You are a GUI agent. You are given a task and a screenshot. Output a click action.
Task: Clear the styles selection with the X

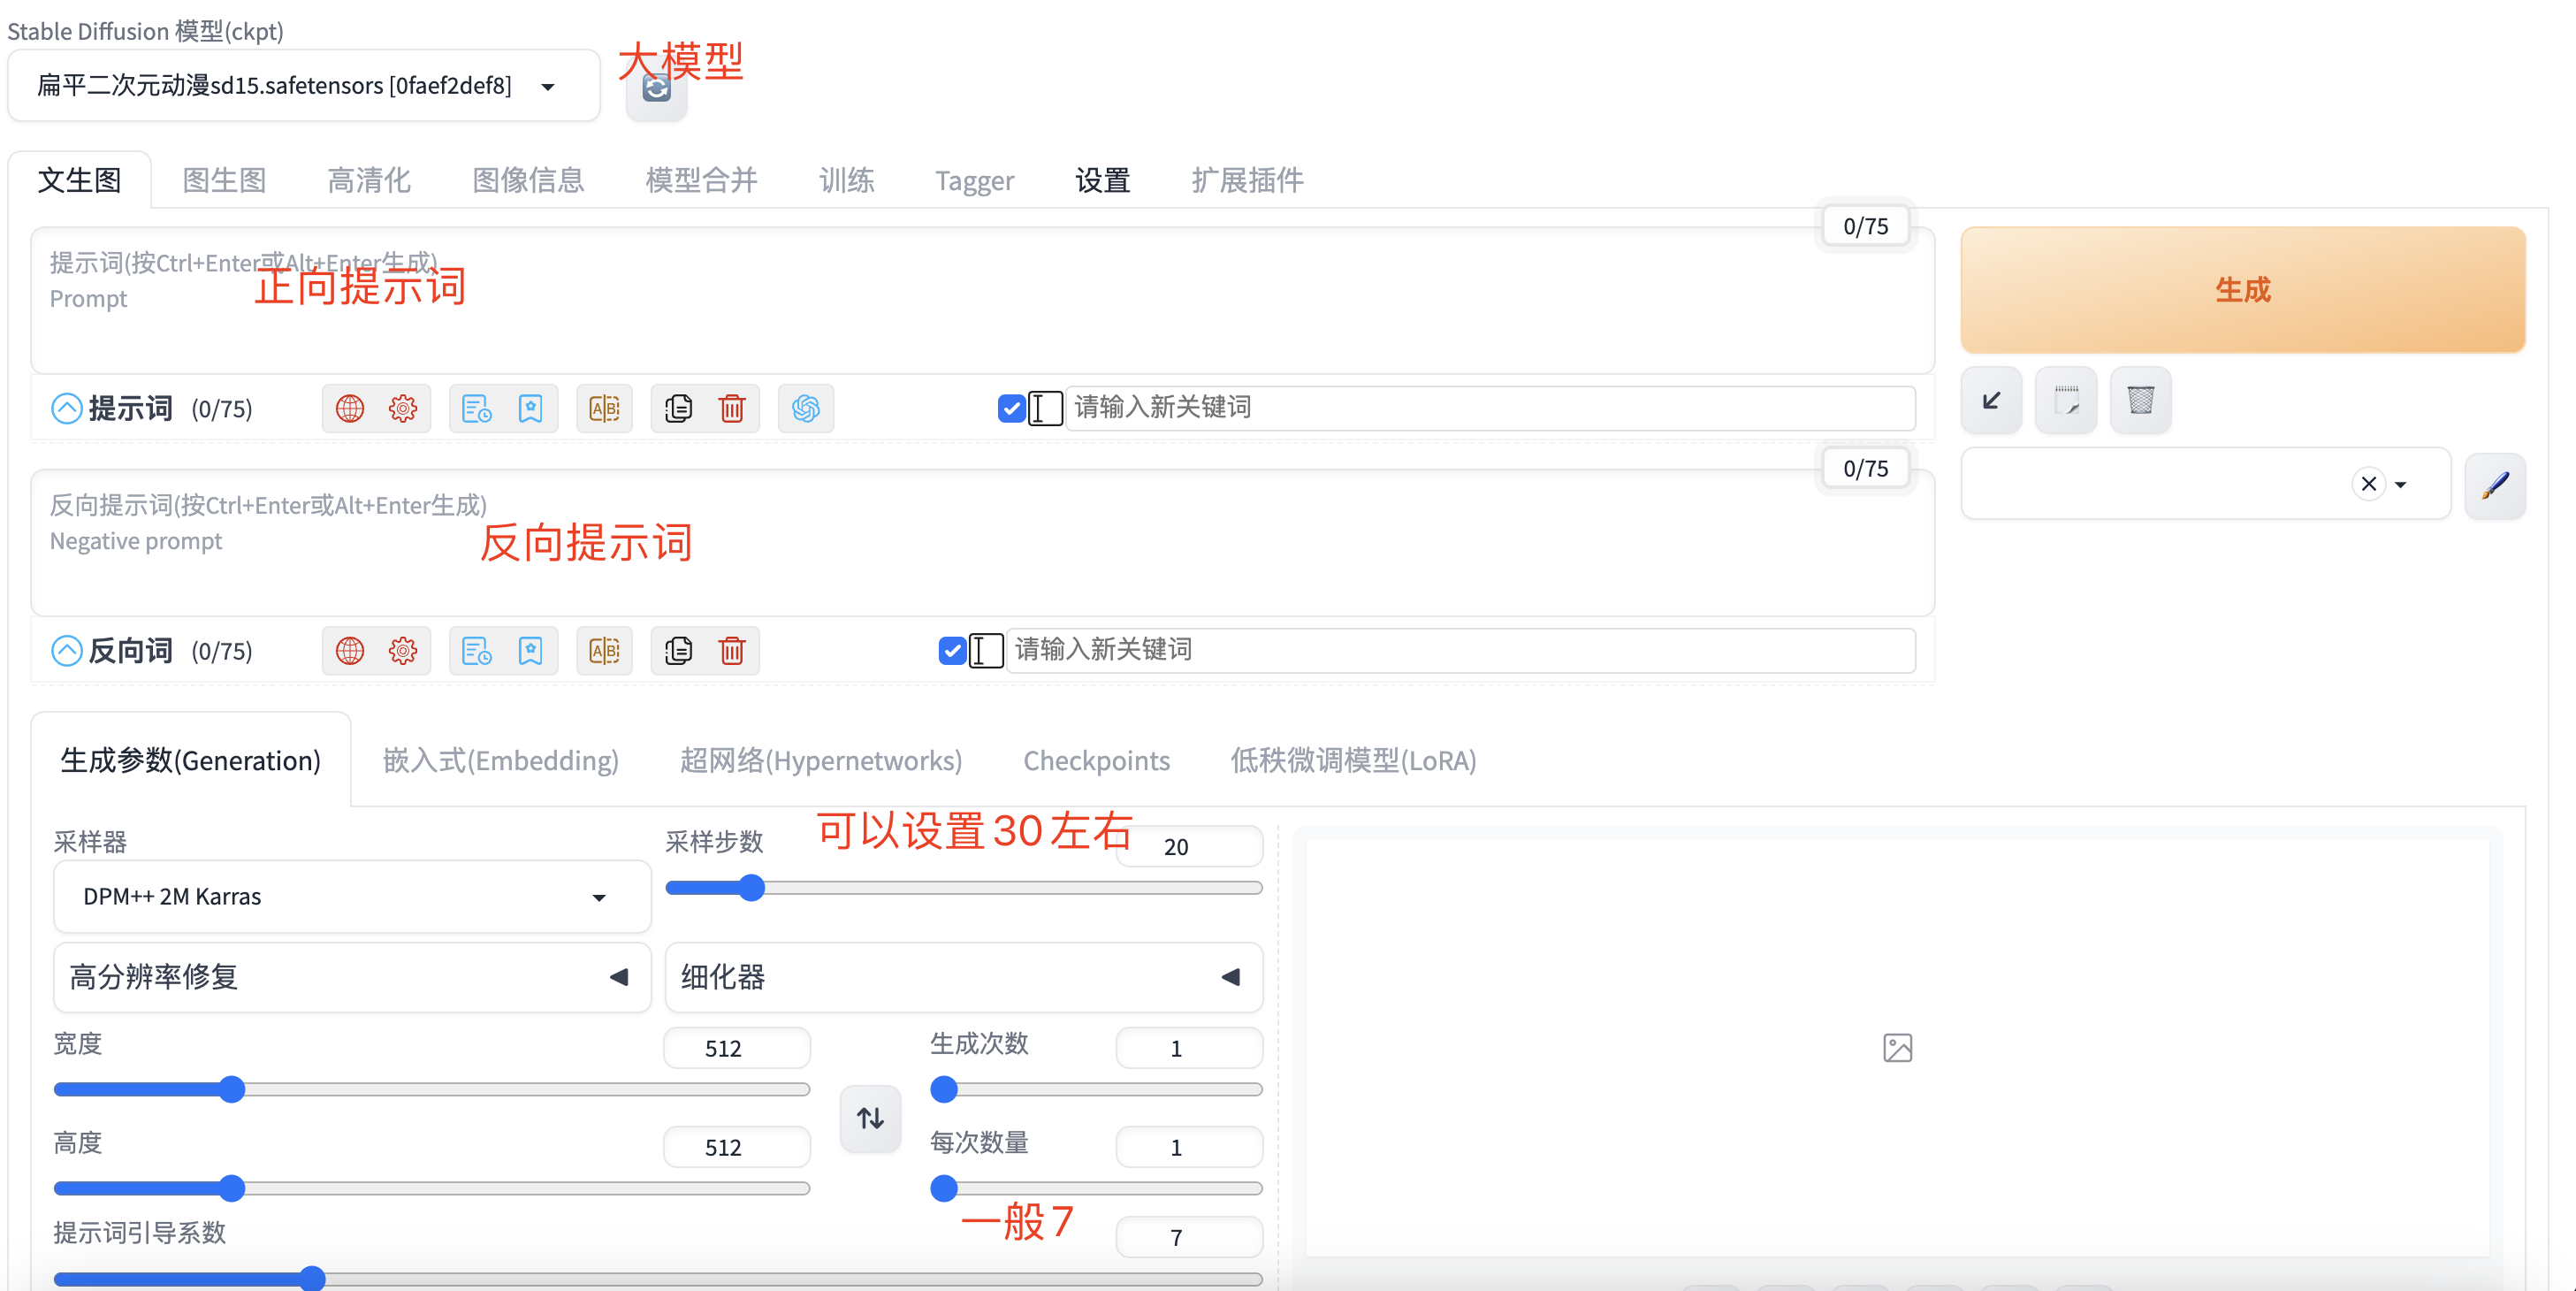(x=2368, y=484)
